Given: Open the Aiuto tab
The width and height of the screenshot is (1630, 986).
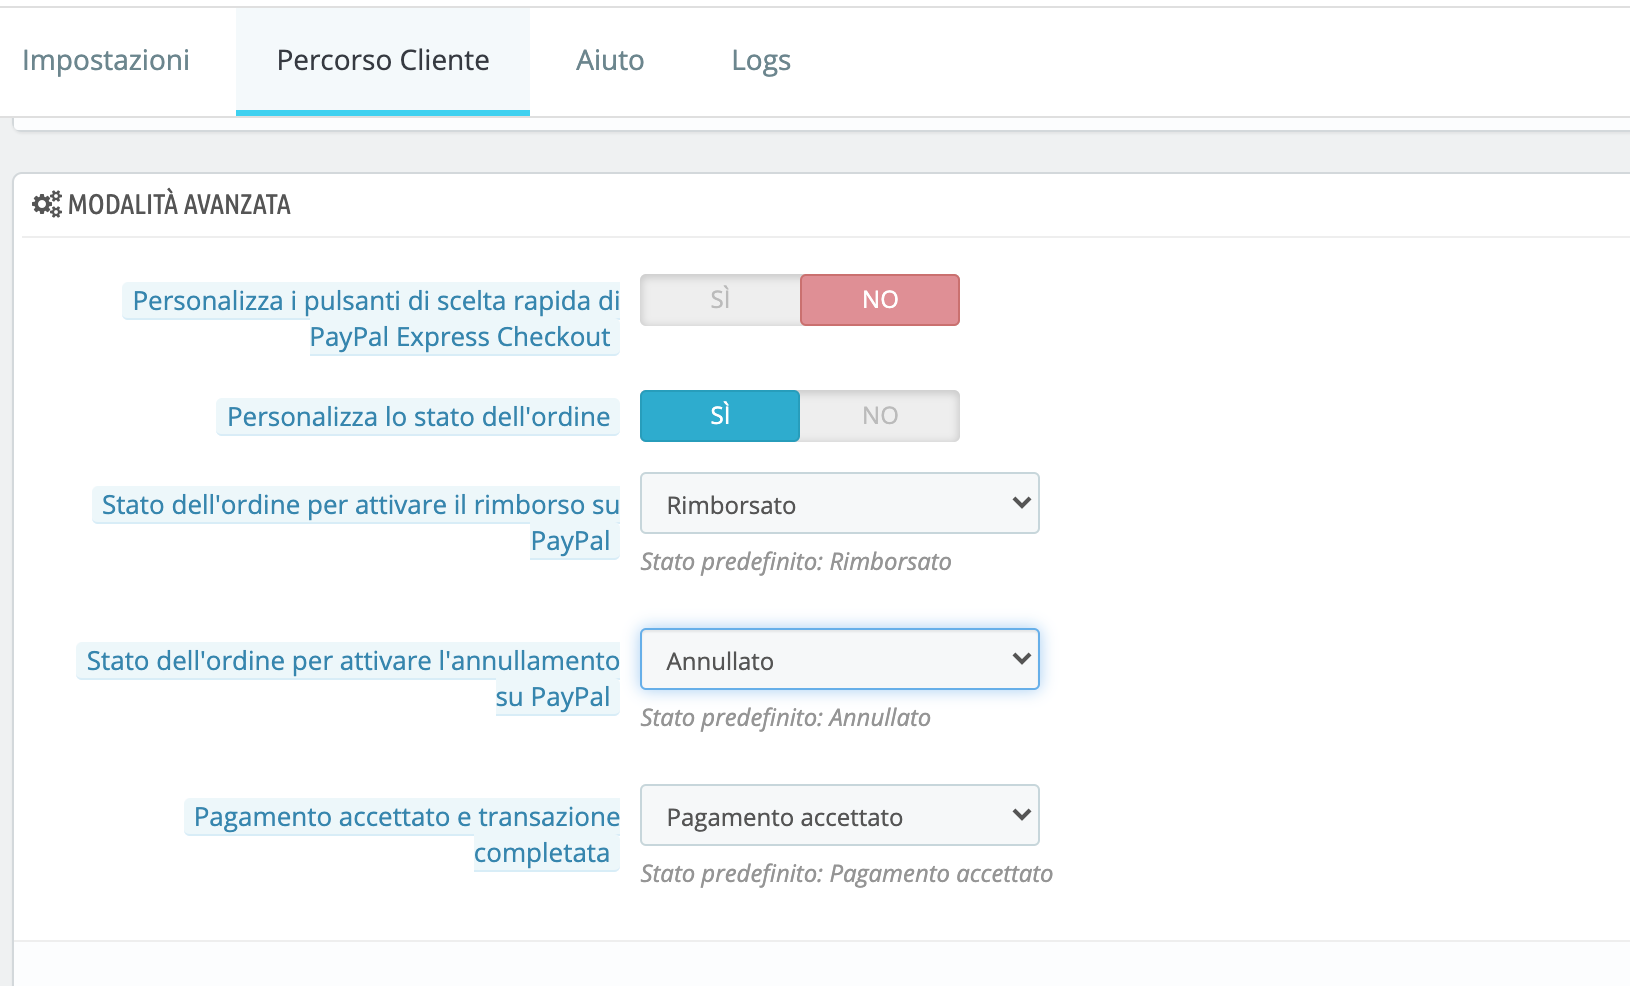Looking at the screenshot, I should 610,61.
